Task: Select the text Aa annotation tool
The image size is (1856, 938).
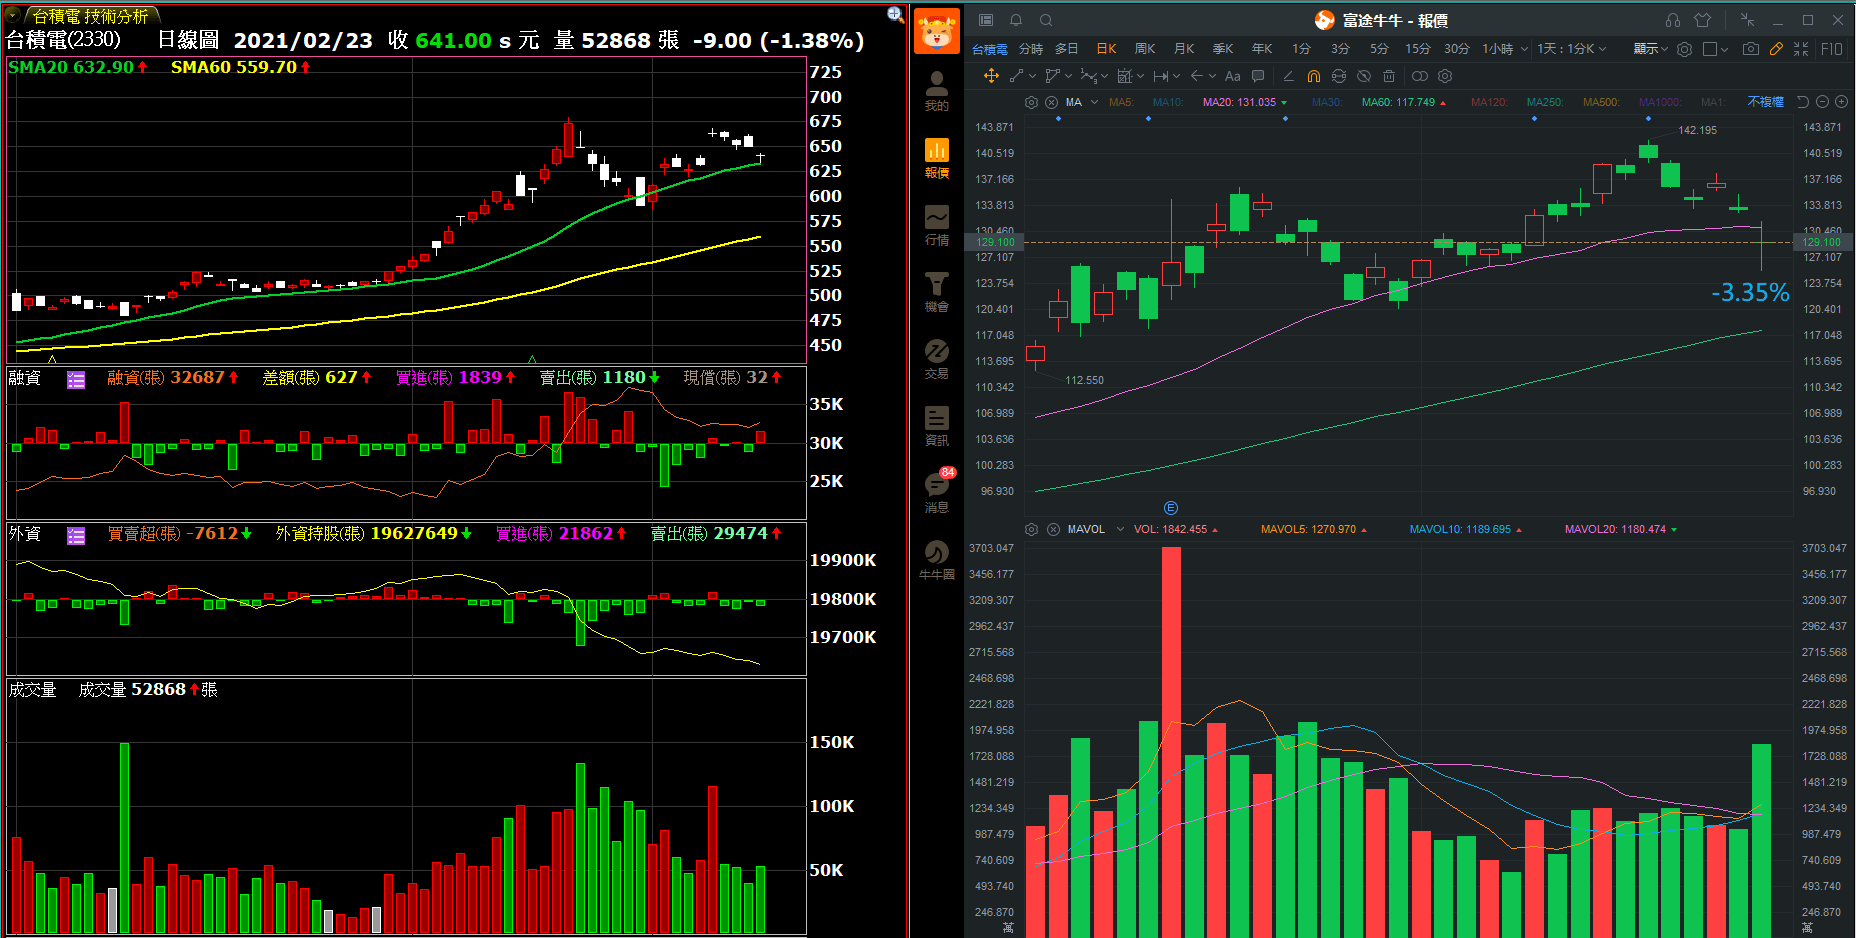Action: 1232,76
